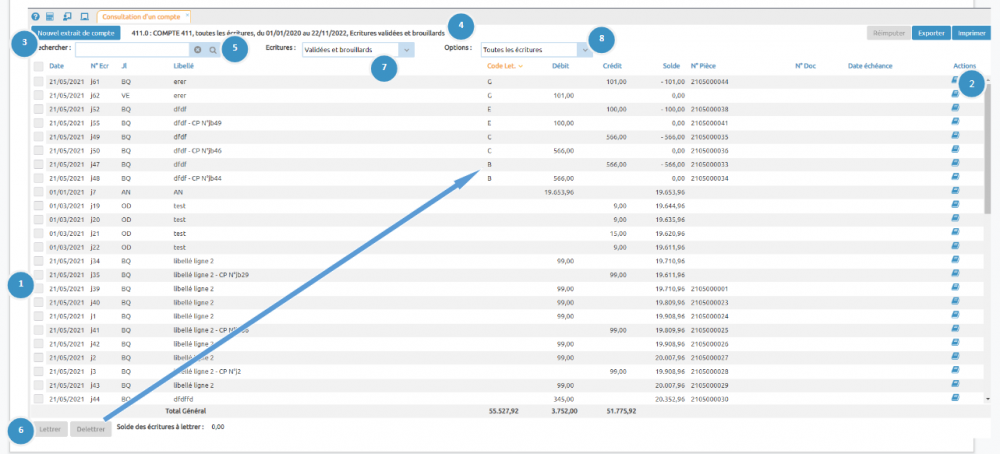Focus the Rechercher search field

[x=132, y=49]
